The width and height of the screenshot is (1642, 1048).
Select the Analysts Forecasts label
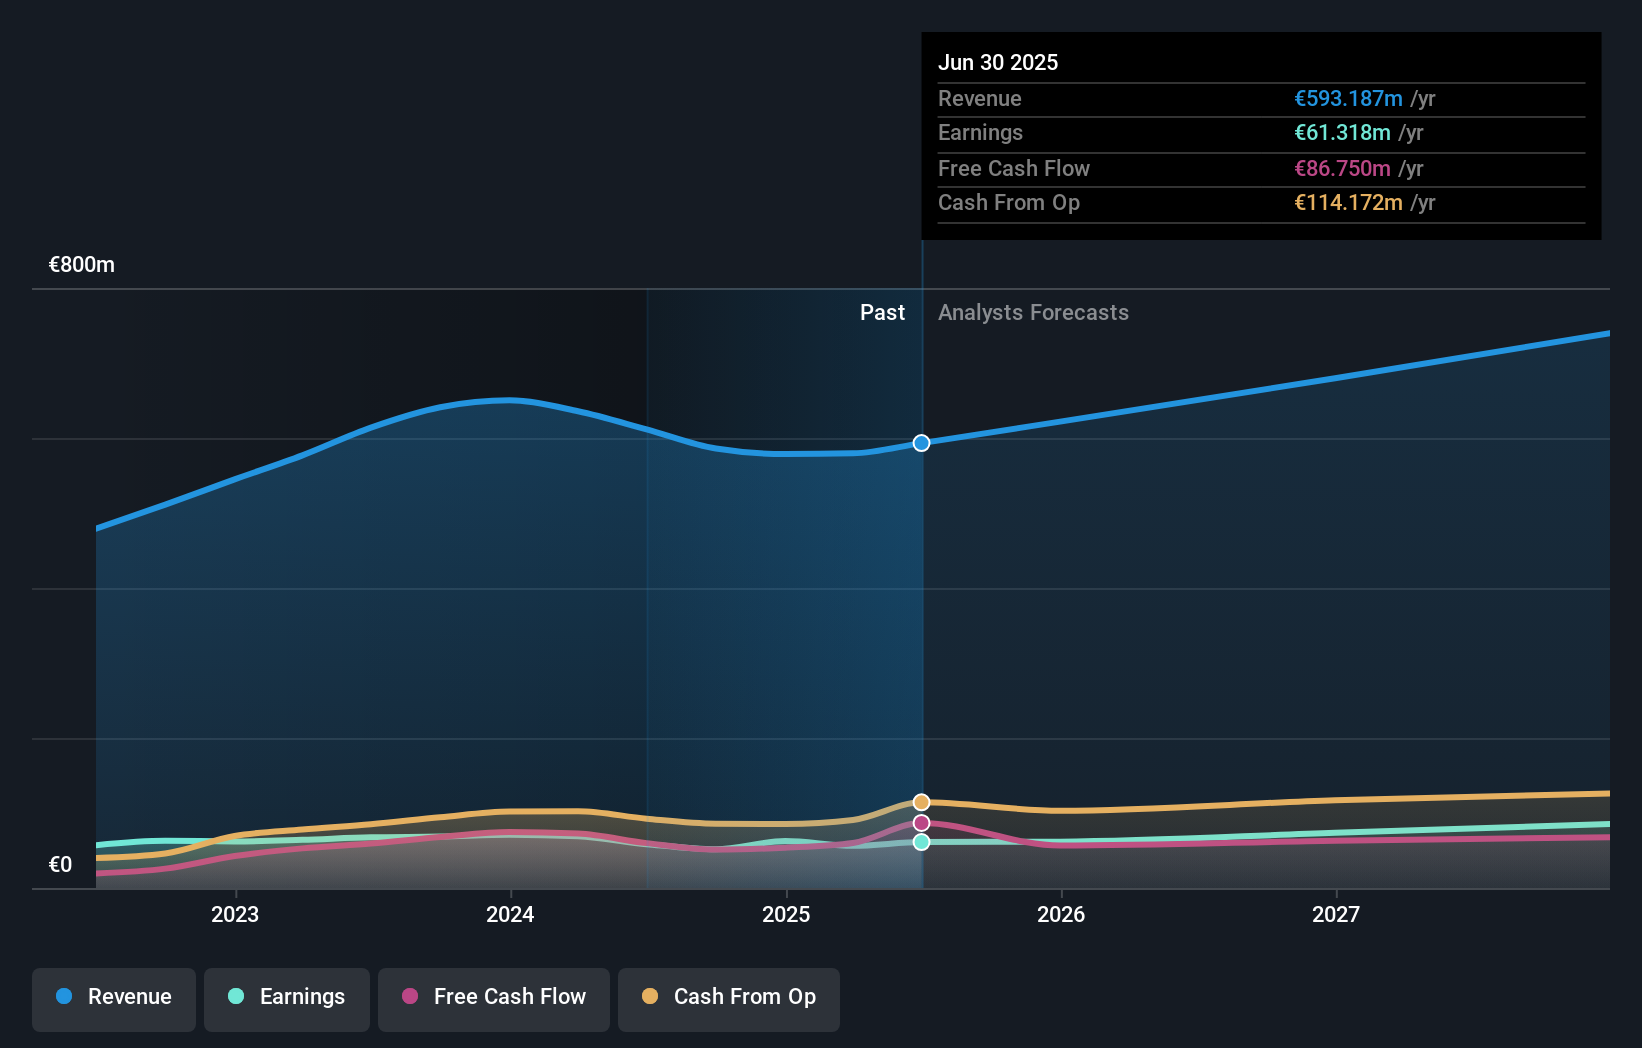pos(1033,312)
